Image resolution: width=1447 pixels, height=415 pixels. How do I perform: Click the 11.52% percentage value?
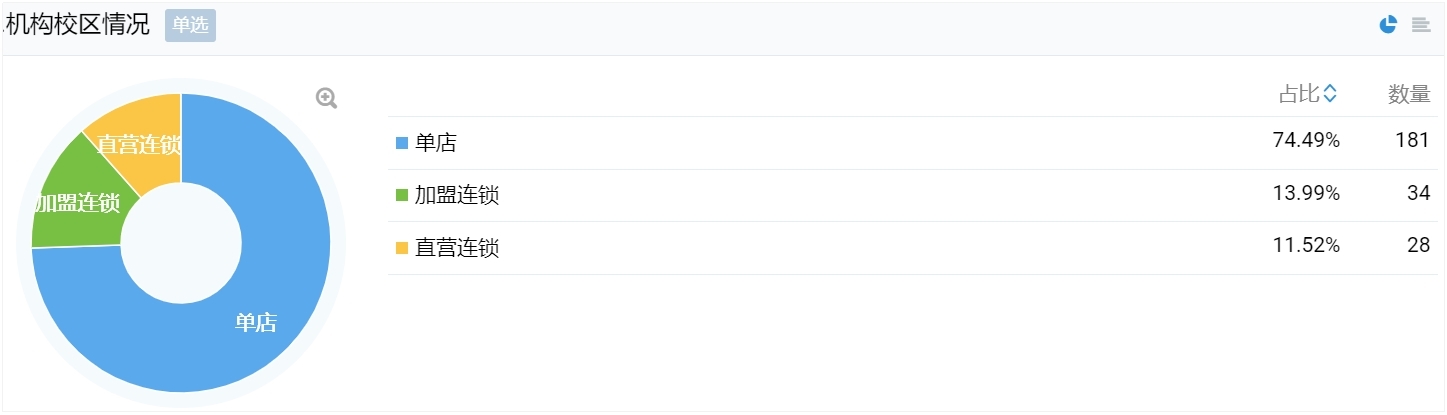[x=1306, y=246]
